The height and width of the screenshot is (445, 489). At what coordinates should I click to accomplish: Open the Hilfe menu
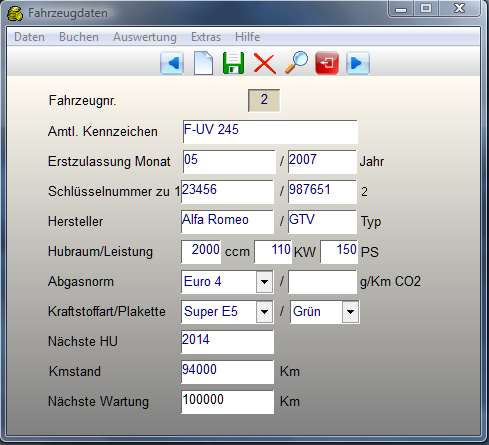247,37
